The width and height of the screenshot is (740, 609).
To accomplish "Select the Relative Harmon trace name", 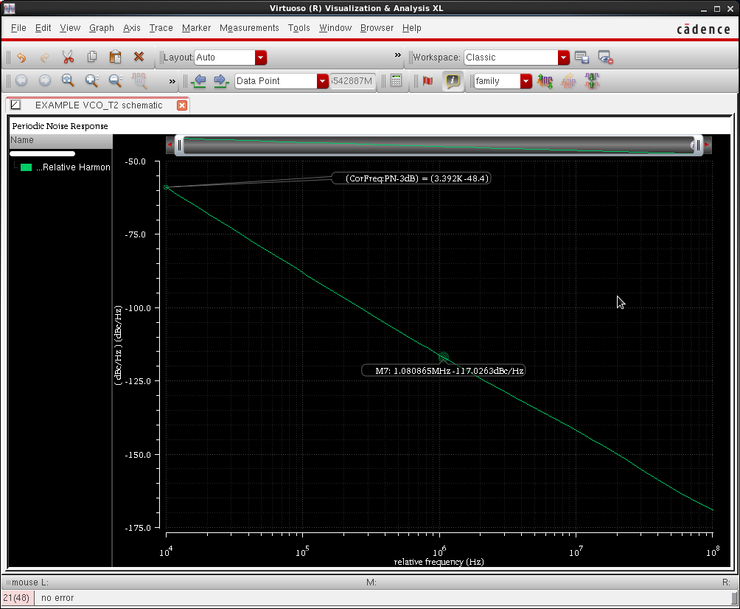I will pos(73,167).
